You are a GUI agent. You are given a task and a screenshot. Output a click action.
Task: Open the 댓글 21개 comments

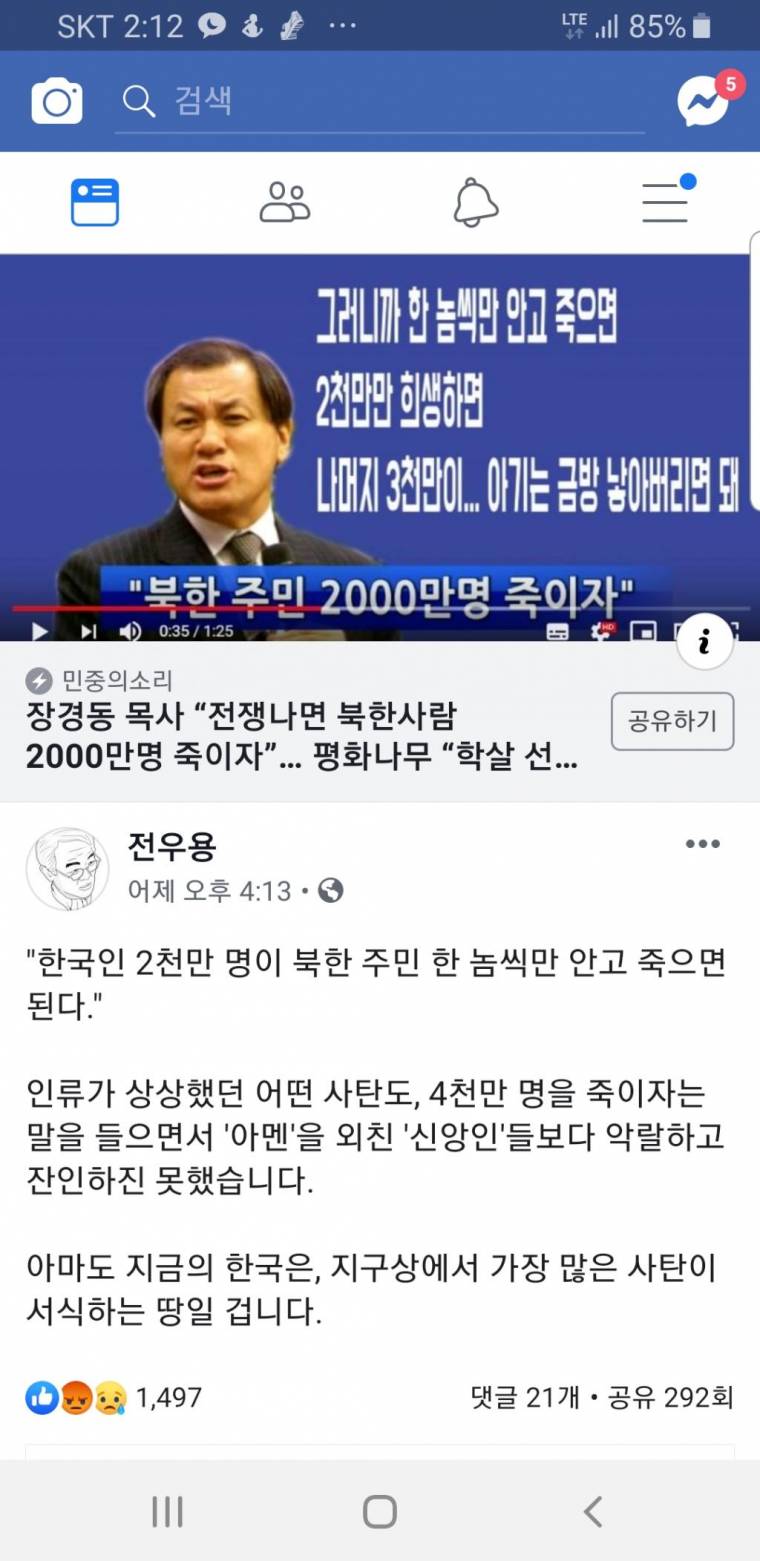click(x=525, y=1397)
